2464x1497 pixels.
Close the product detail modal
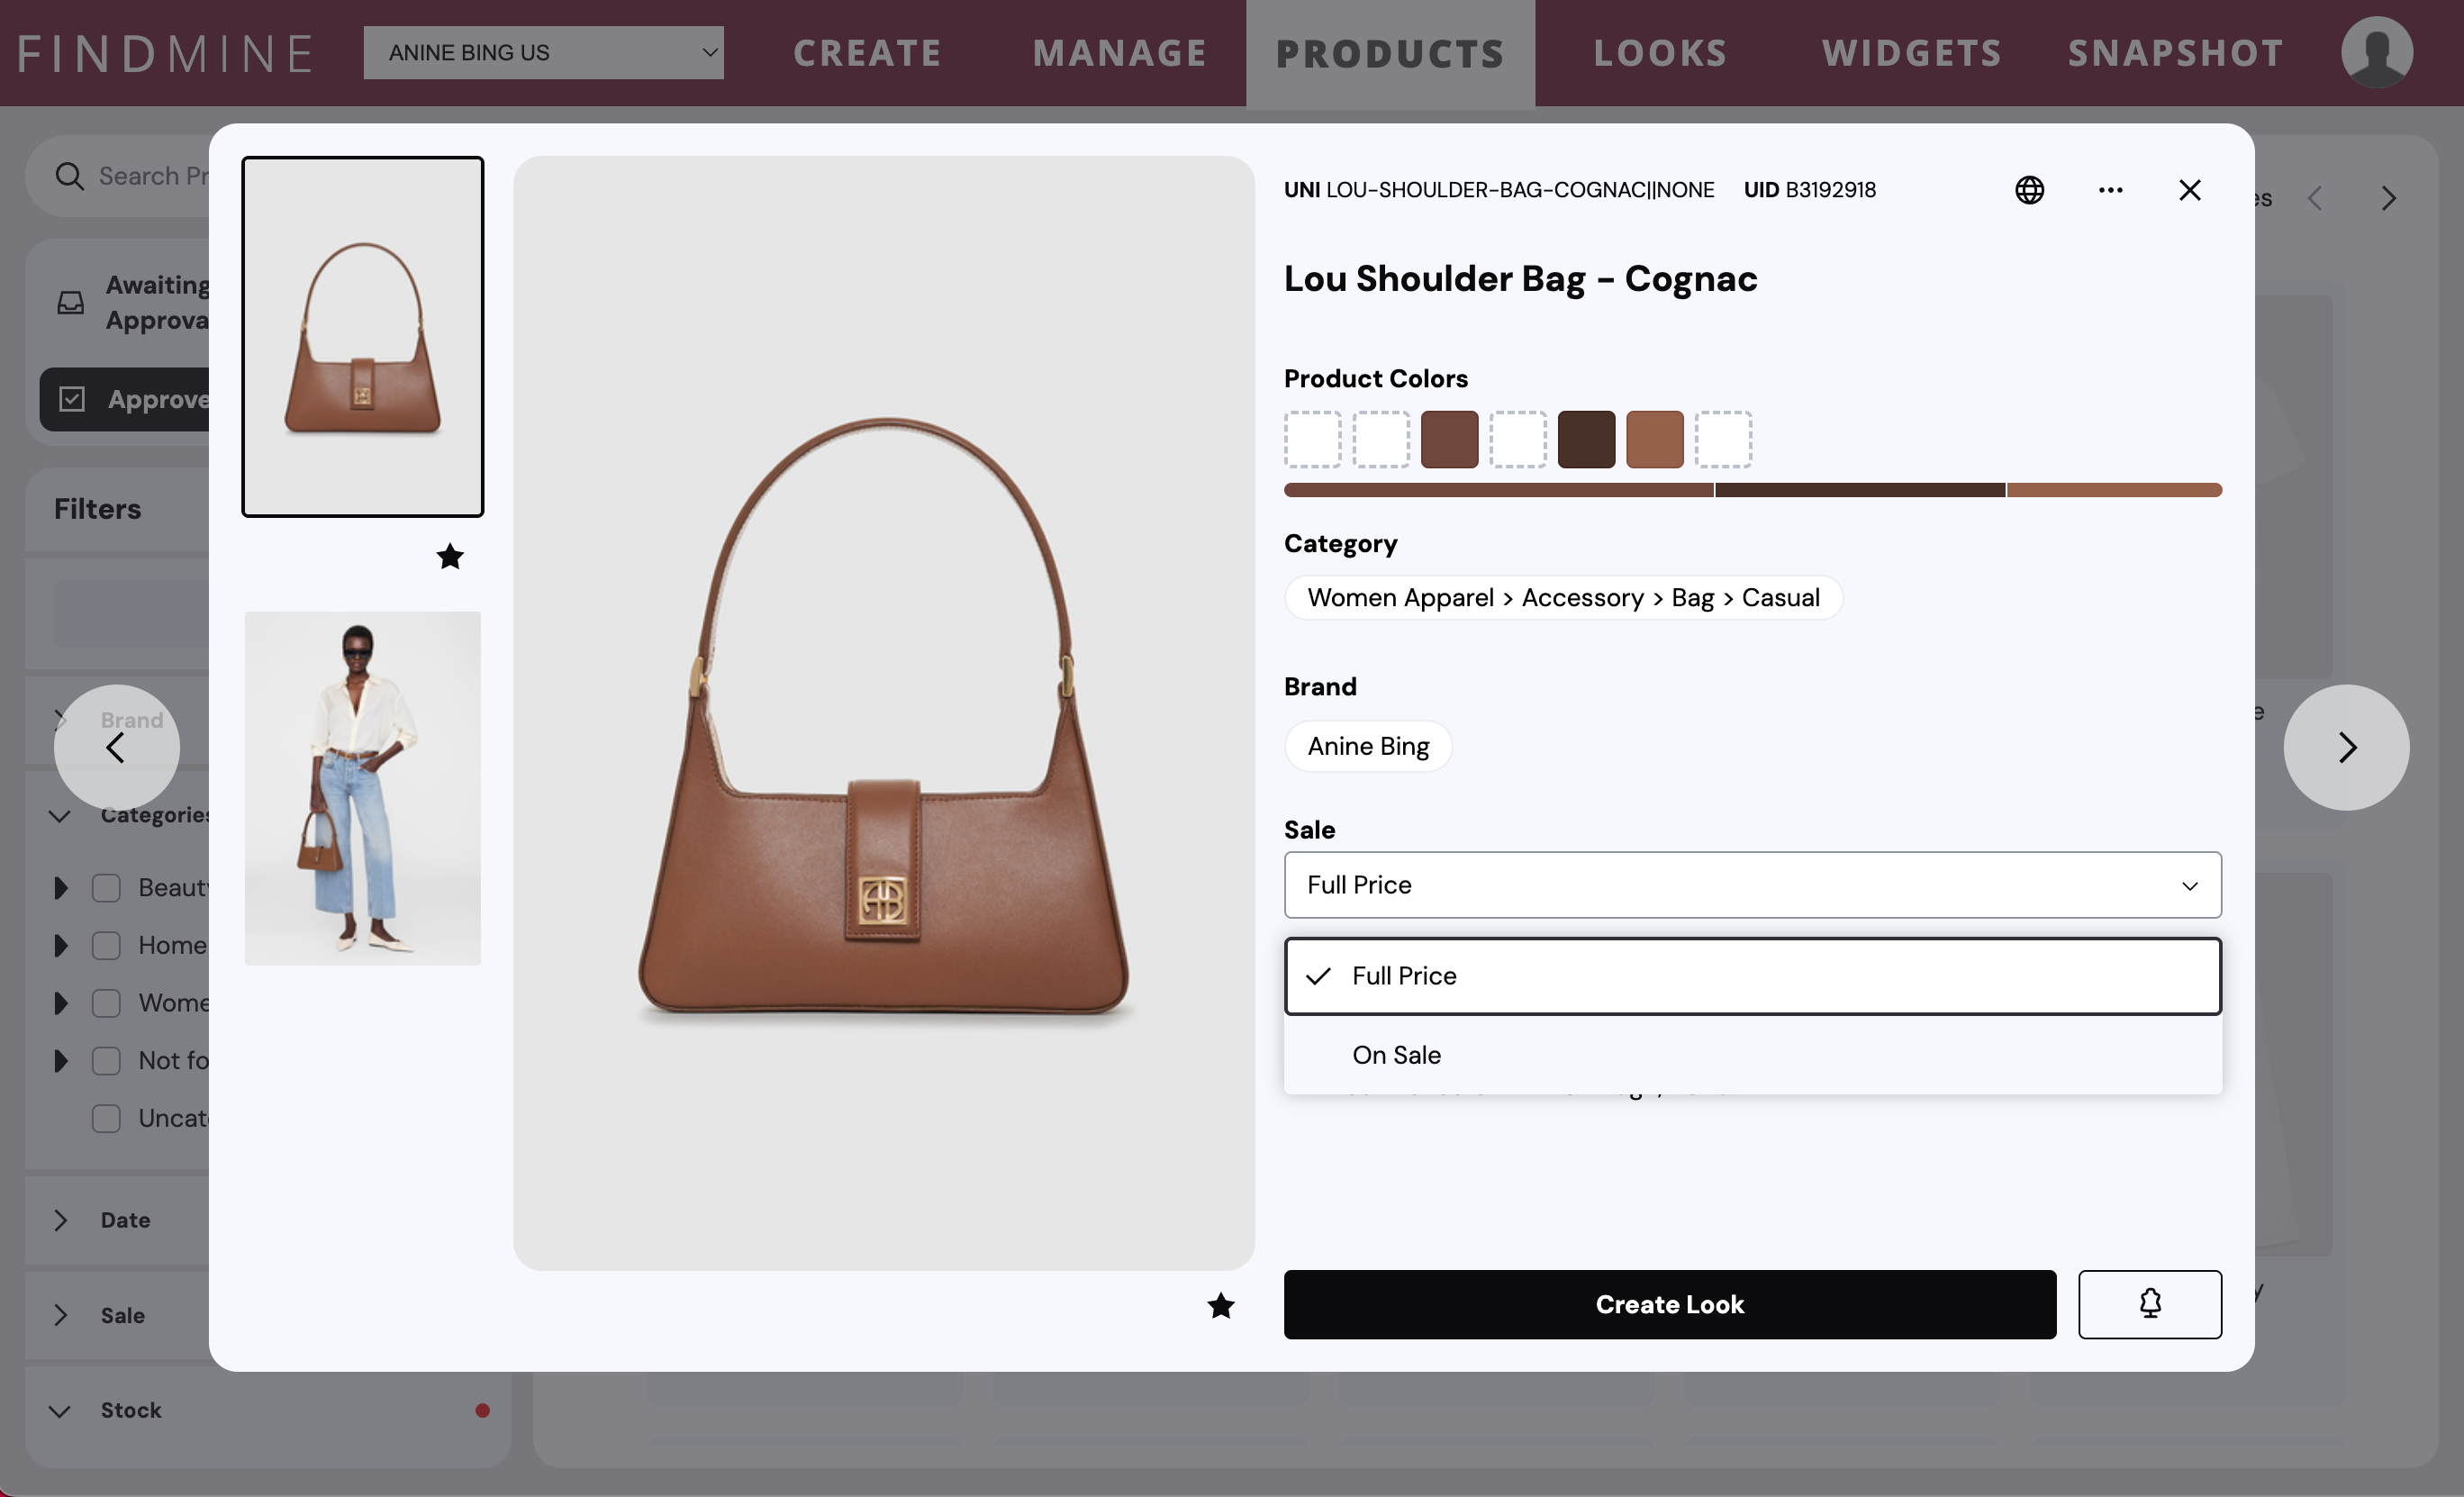2190,190
